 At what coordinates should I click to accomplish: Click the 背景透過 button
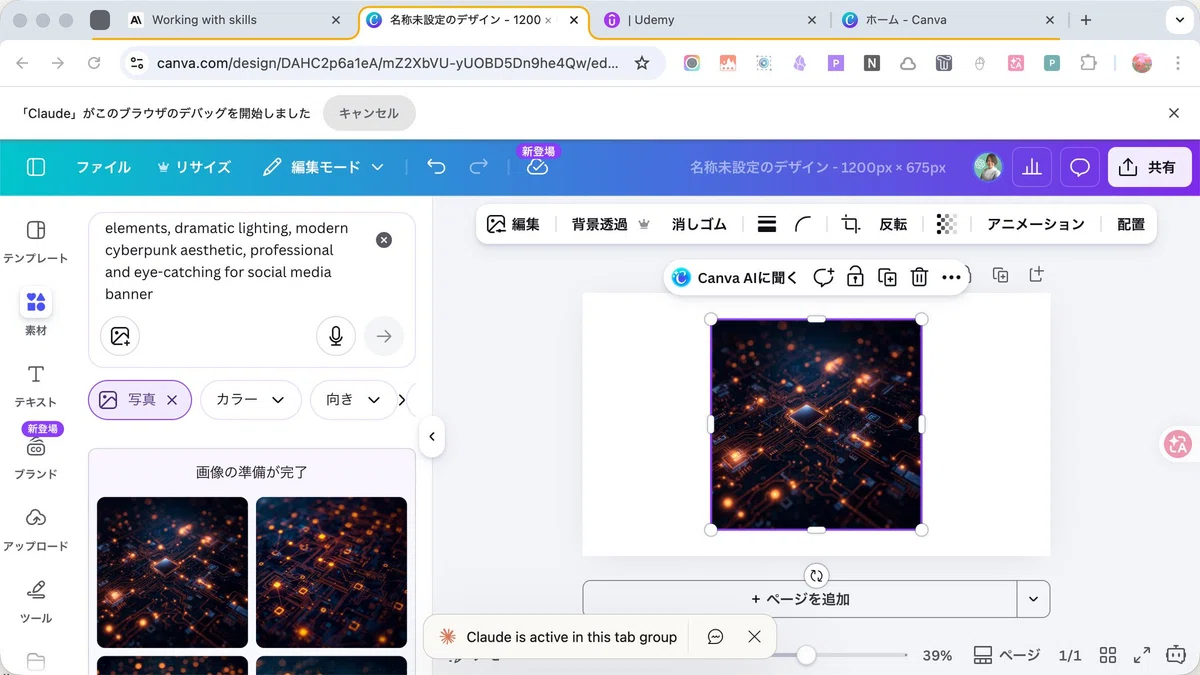[x=610, y=224]
